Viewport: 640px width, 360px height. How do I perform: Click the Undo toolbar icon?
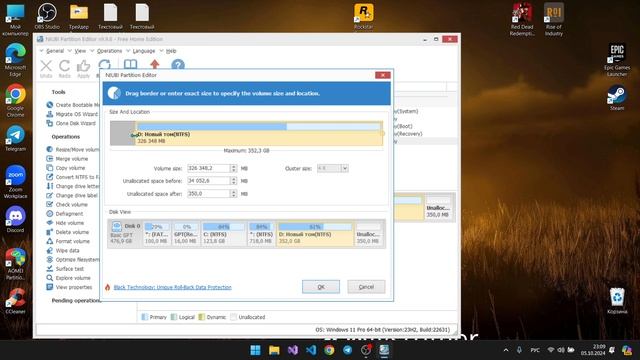[46, 69]
